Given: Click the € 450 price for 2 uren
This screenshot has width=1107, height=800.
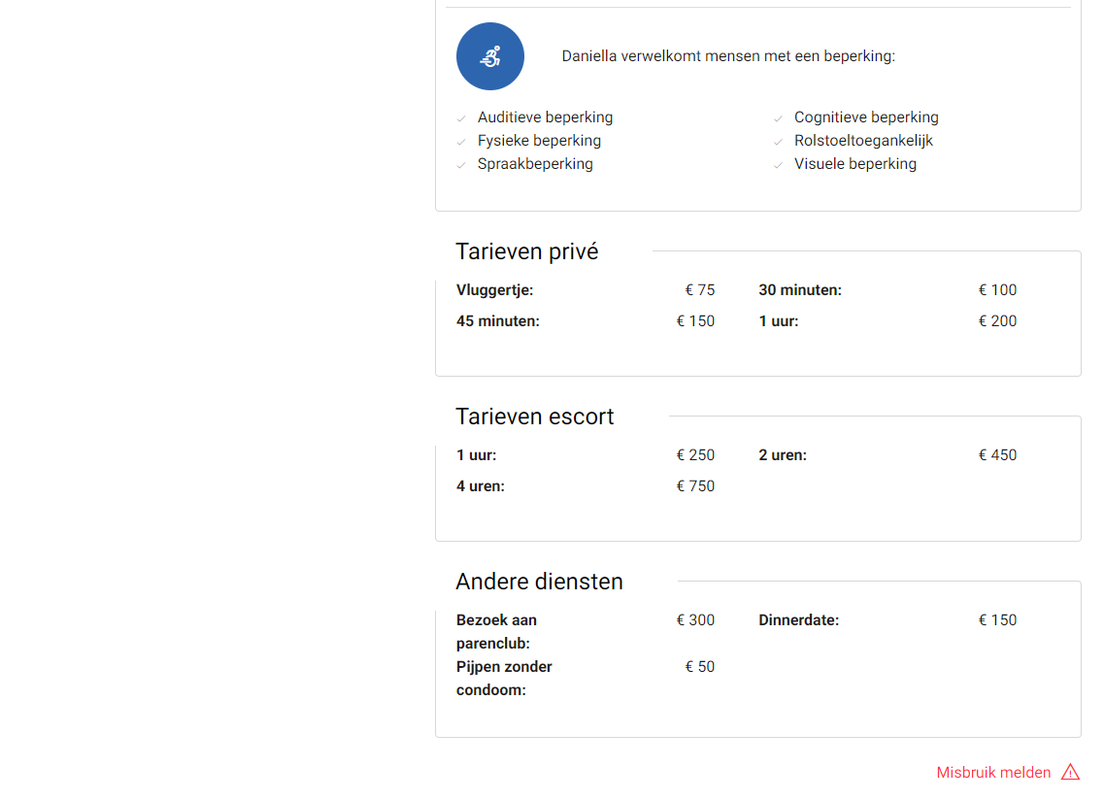Looking at the screenshot, I should point(997,455).
